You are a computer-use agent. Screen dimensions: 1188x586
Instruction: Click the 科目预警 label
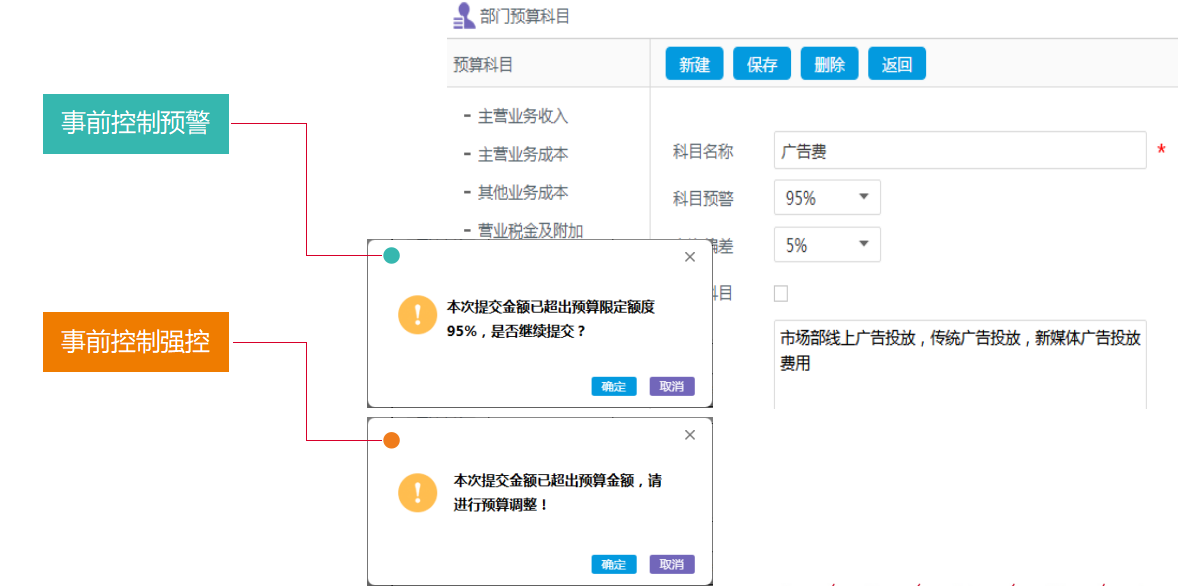[x=703, y=199]
